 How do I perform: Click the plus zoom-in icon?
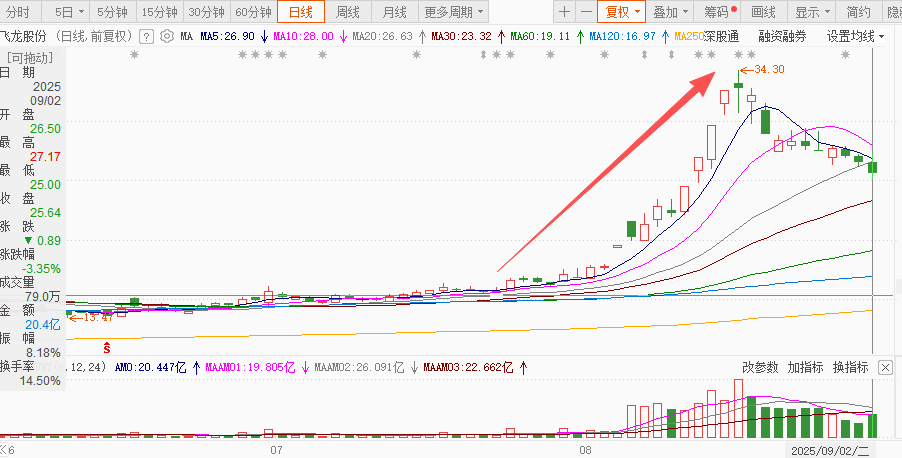click(x=565, y=12)
